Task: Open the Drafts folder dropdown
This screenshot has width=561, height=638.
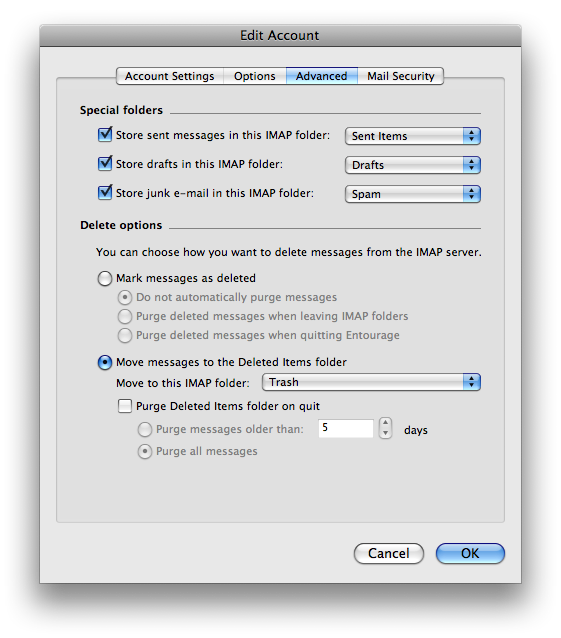Action: tap(413, 165)
